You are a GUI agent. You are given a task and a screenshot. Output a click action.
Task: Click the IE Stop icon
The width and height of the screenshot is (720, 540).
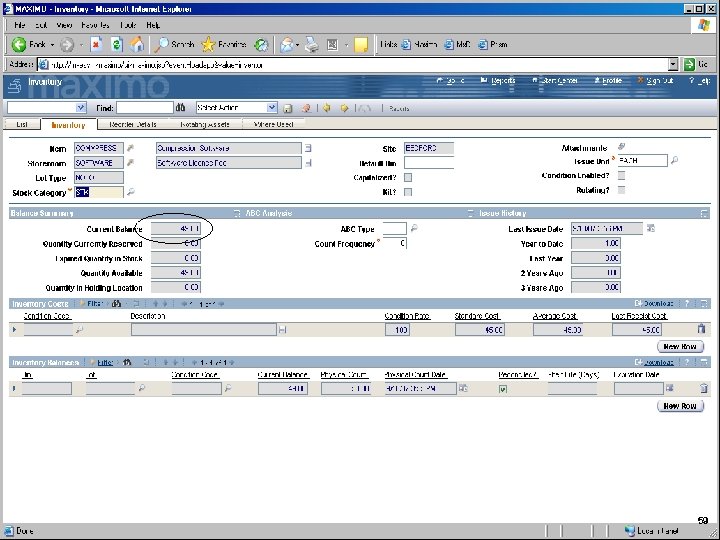tap(96, 45)
